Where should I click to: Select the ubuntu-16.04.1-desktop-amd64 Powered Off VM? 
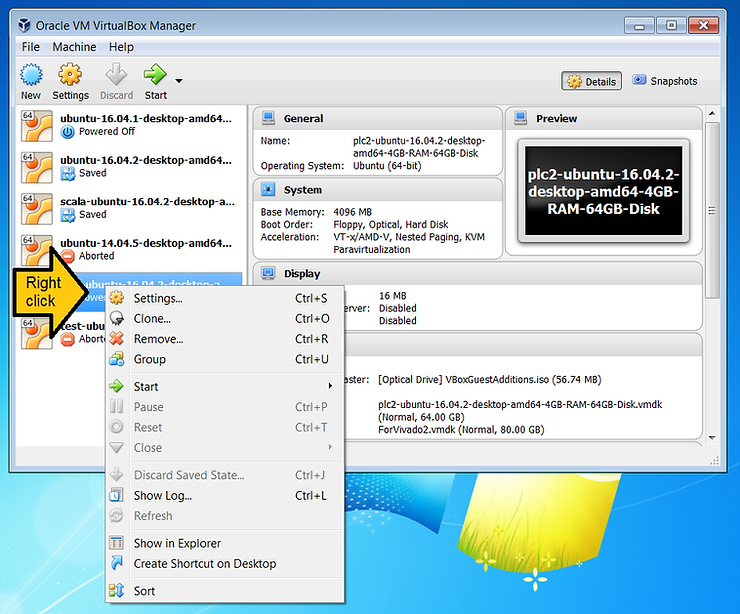[131, 126]
